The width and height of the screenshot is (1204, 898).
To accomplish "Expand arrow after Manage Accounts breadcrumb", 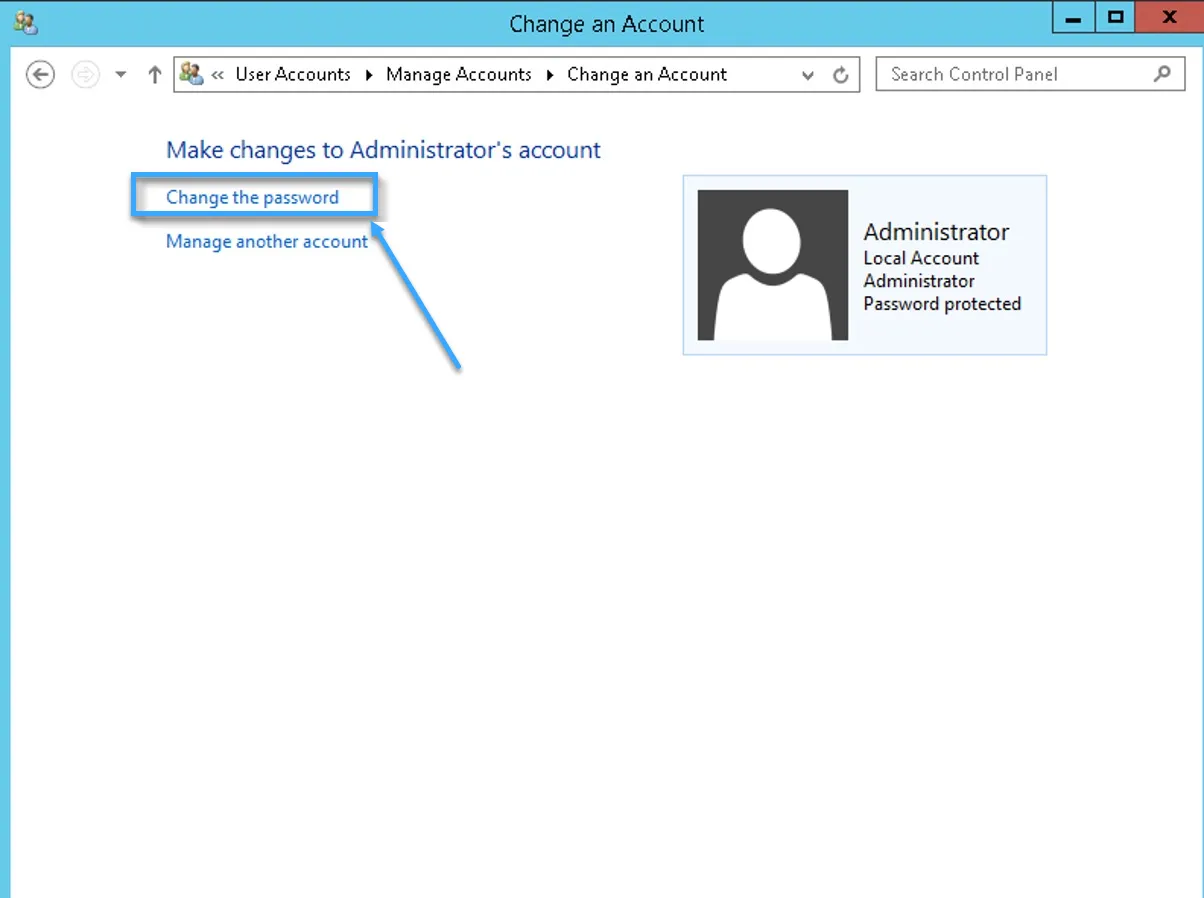I will point(550,75).
